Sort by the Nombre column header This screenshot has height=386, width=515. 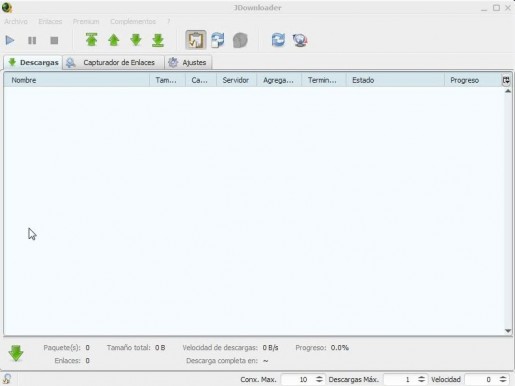point(77,80)
